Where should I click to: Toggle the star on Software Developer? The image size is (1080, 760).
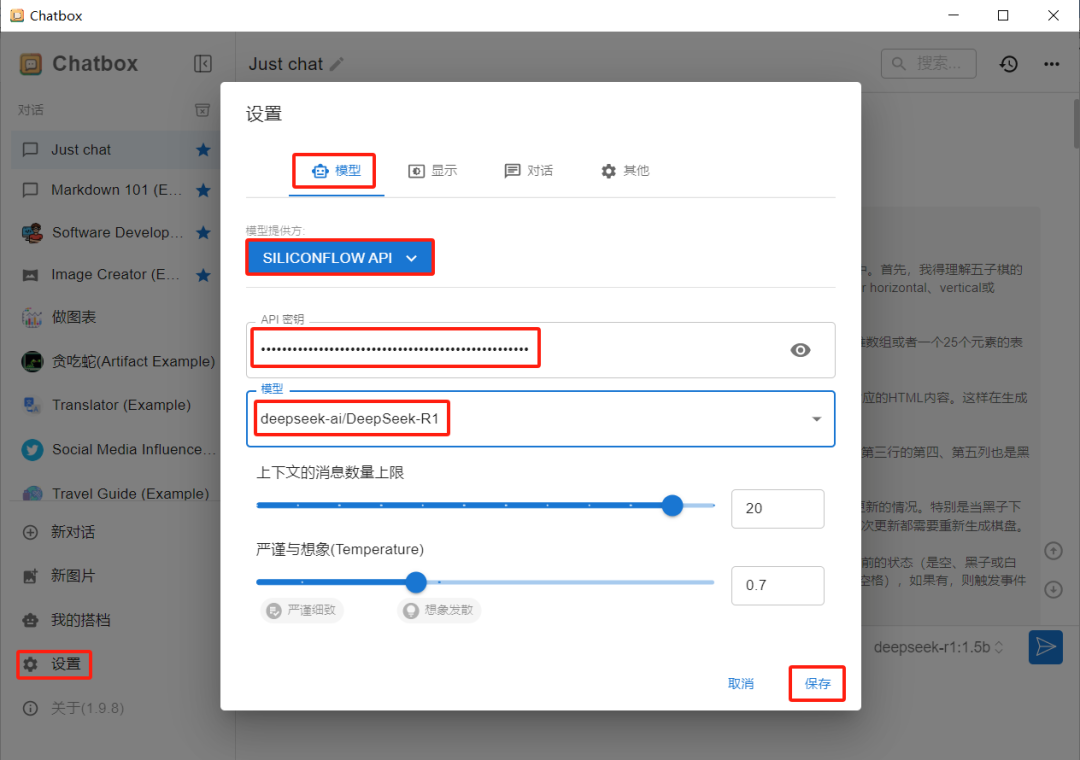[203, 233]
